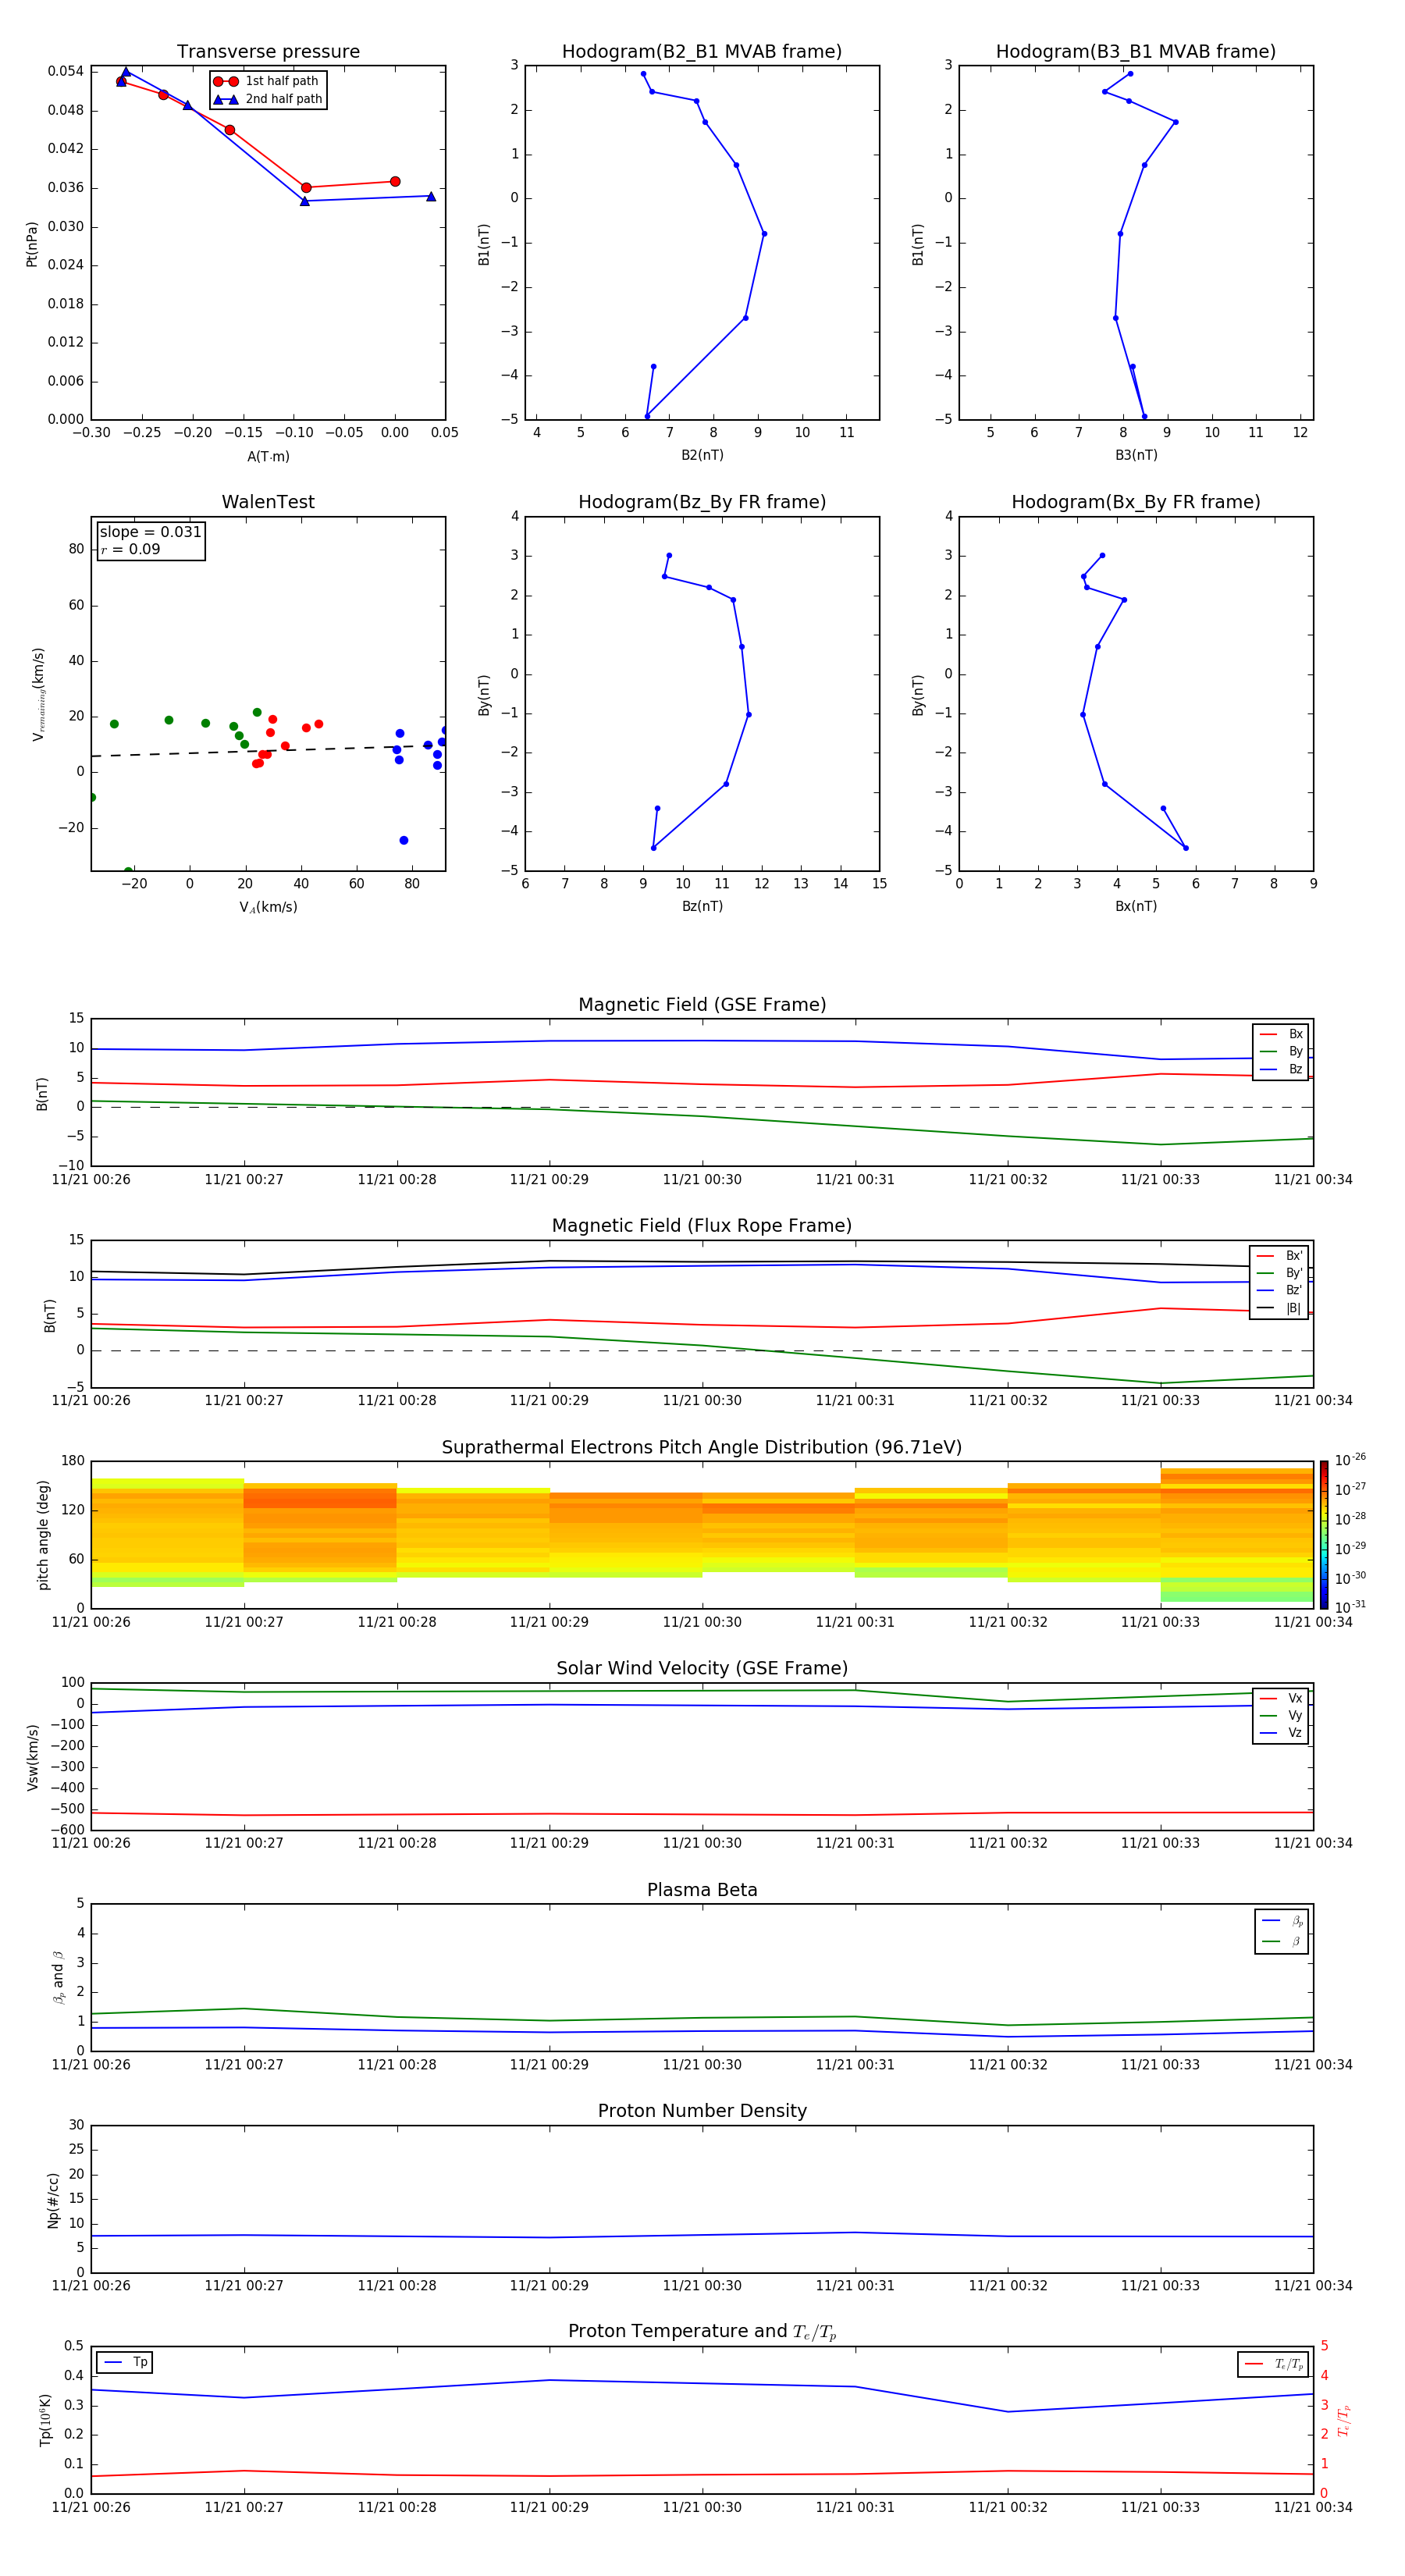This screenshot has height=2576, width=1405.
Task: Click the βp entry in Plasma Beta legend
Action: pos(1282,1921)
